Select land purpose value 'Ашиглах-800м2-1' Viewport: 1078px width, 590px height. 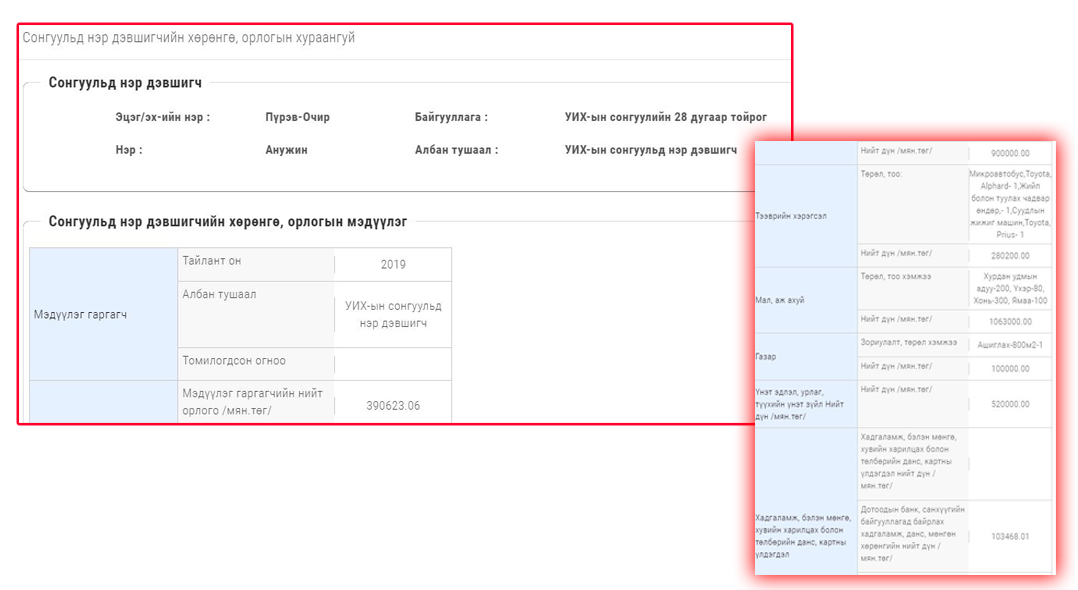[x=1010, y=344]
